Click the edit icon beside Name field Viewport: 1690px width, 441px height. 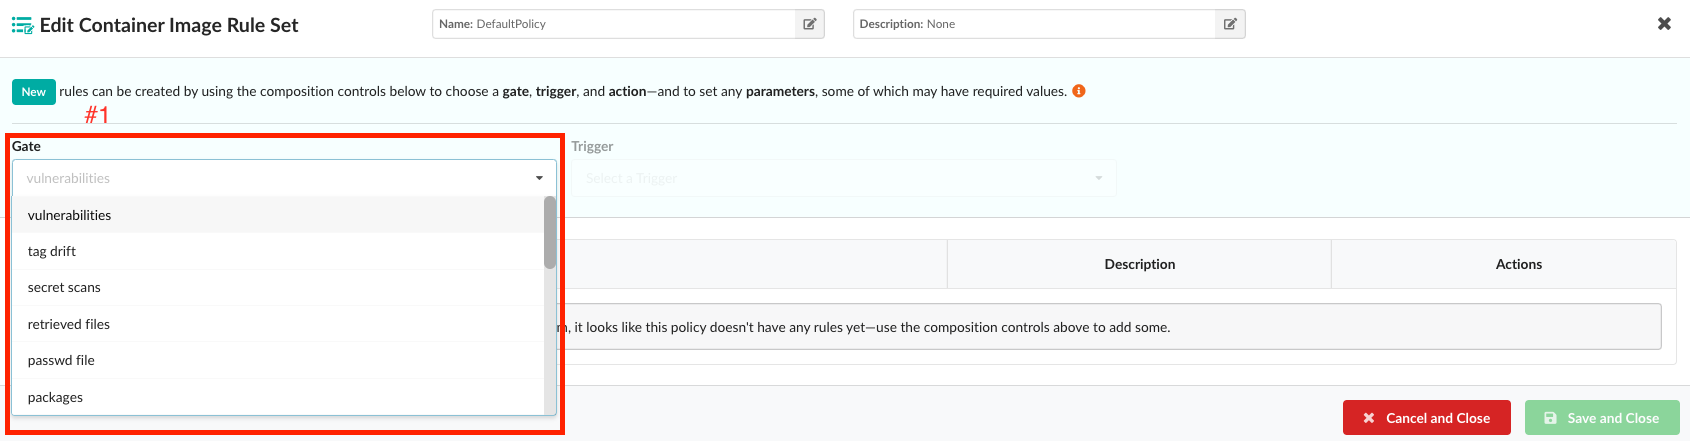pyautogui.click(x=810, y=24)
